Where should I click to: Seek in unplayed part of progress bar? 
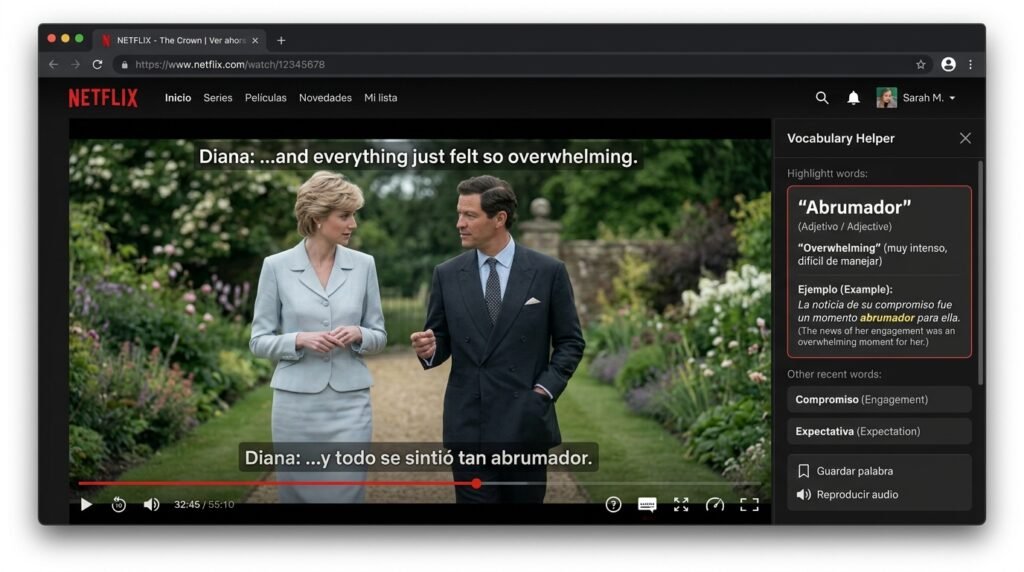click(x=620, y=483)
